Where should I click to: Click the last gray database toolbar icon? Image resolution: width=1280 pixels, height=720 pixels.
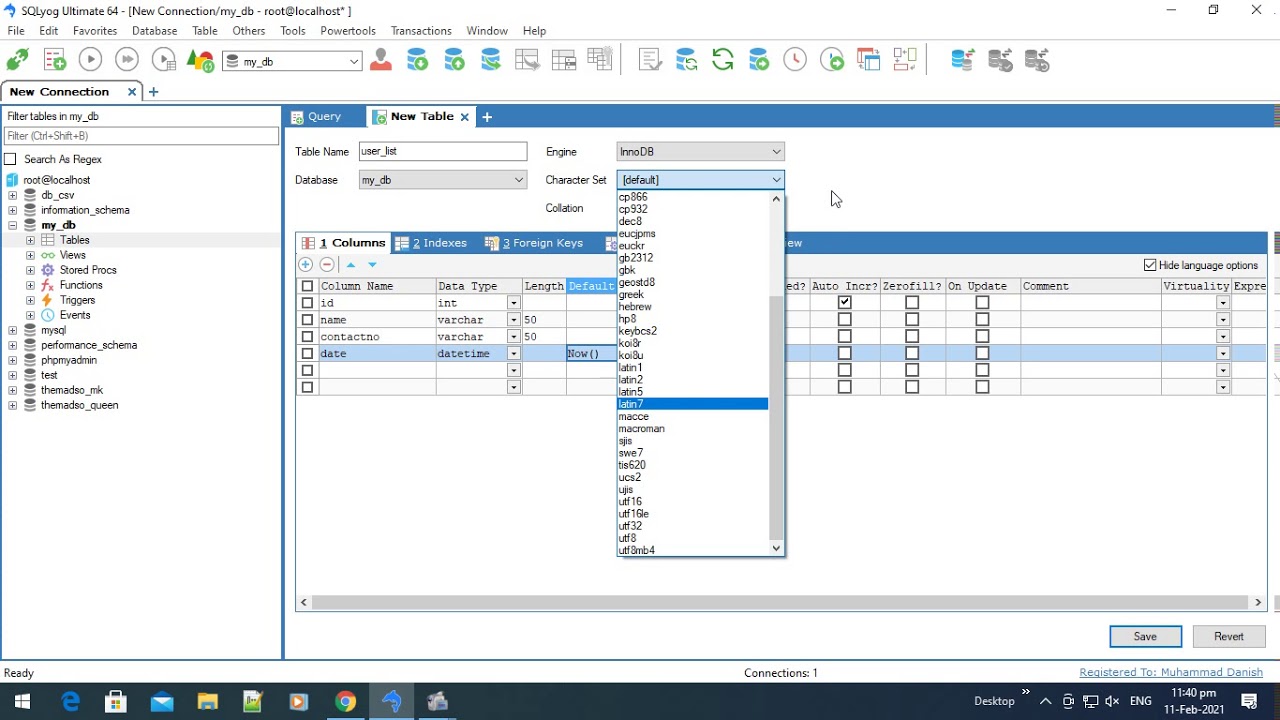(1037, 60)
